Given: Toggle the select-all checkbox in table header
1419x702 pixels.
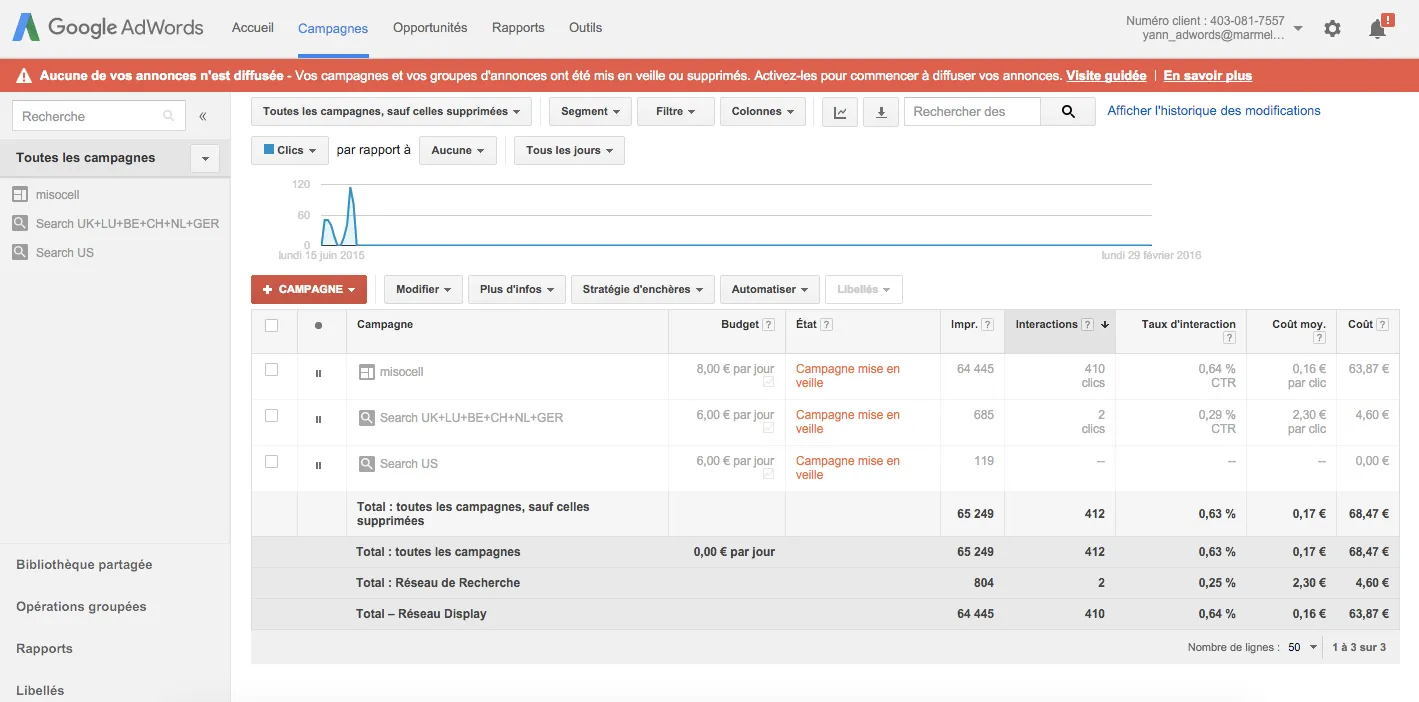Looking at the screenshot, I should point(271,325).
